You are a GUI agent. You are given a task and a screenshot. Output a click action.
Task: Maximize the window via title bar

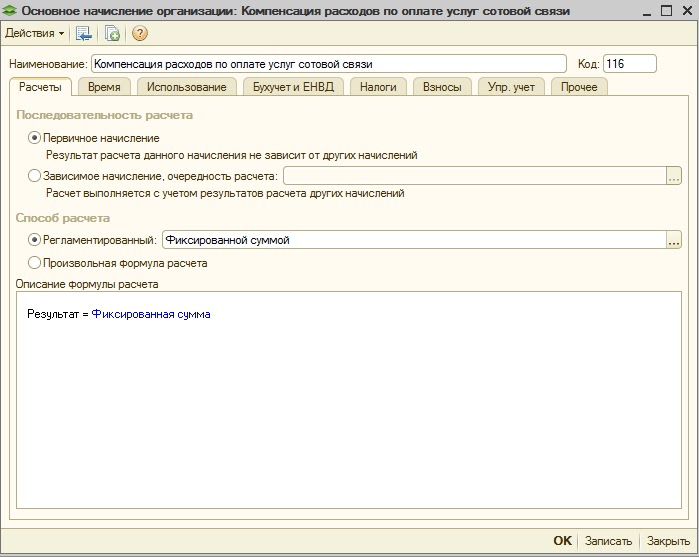666,10
